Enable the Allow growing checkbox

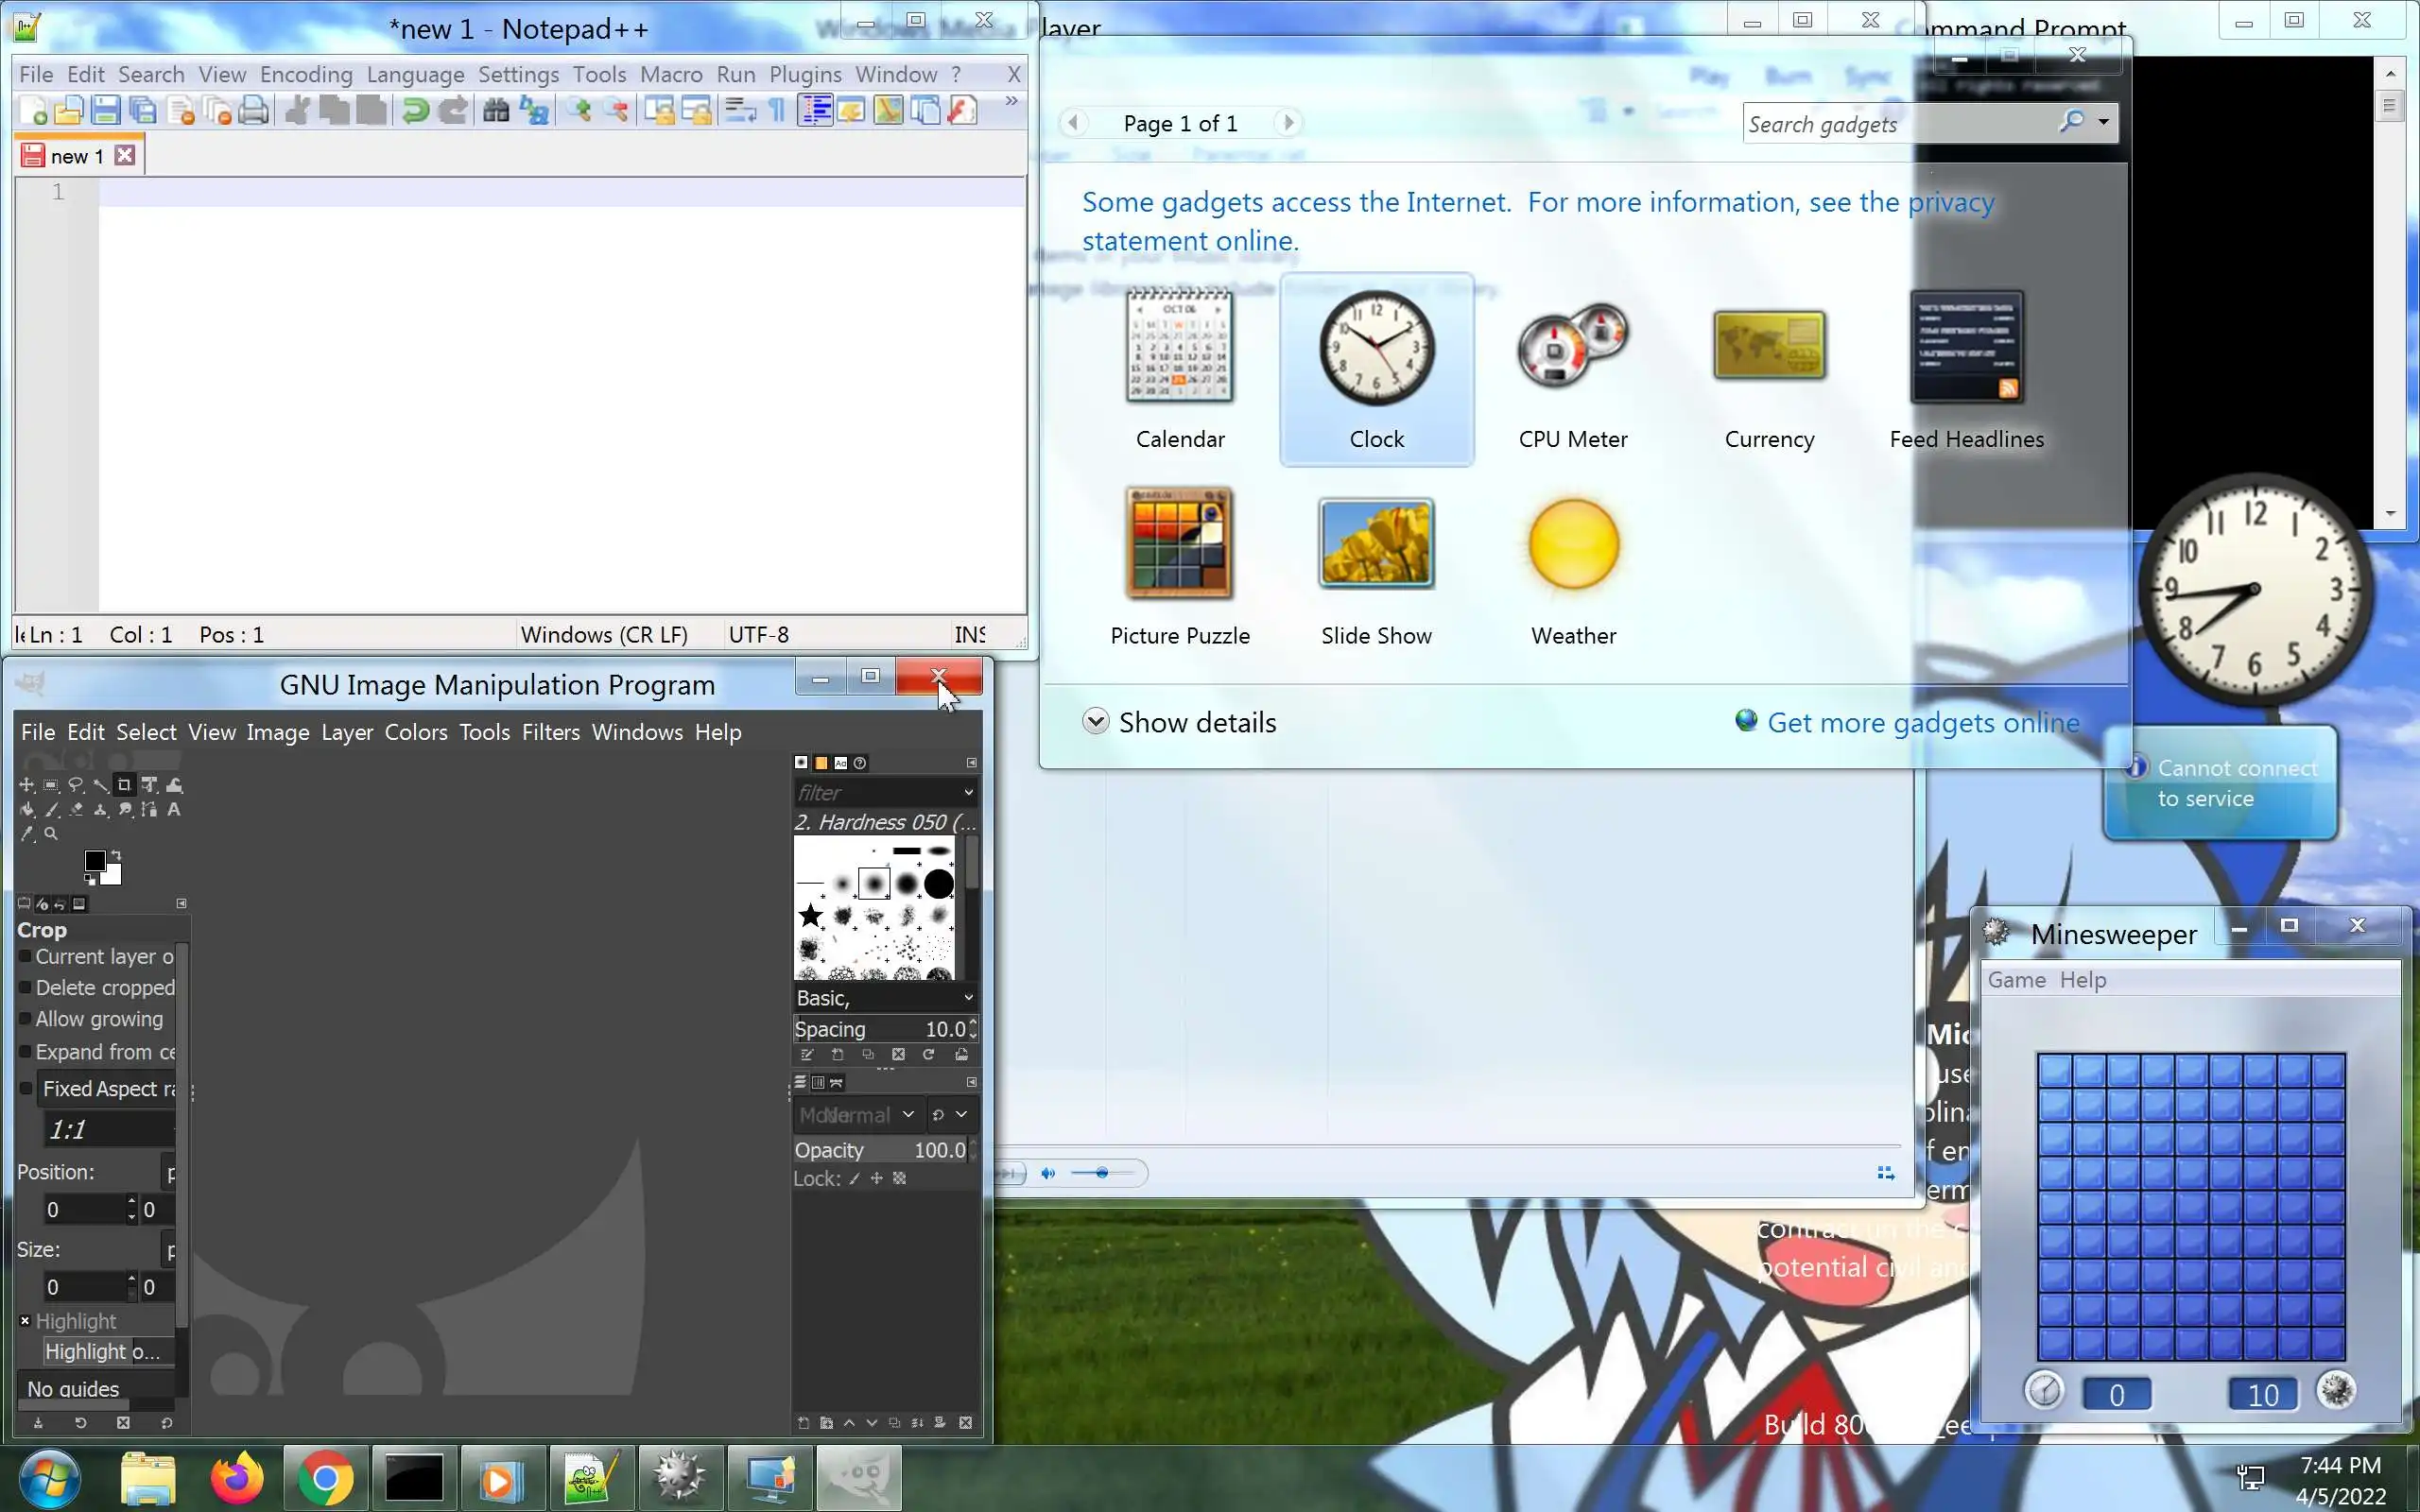pos(26,1019)
